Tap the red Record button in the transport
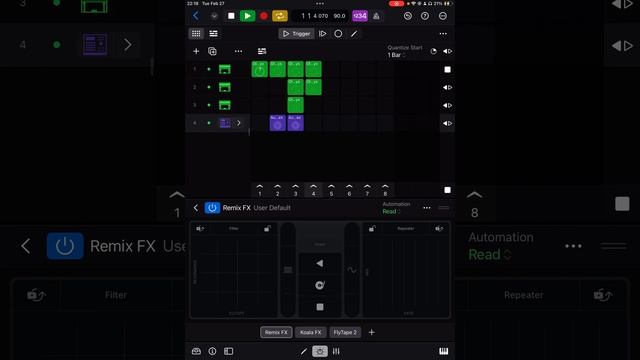640x360 pixels. point(264,16)
